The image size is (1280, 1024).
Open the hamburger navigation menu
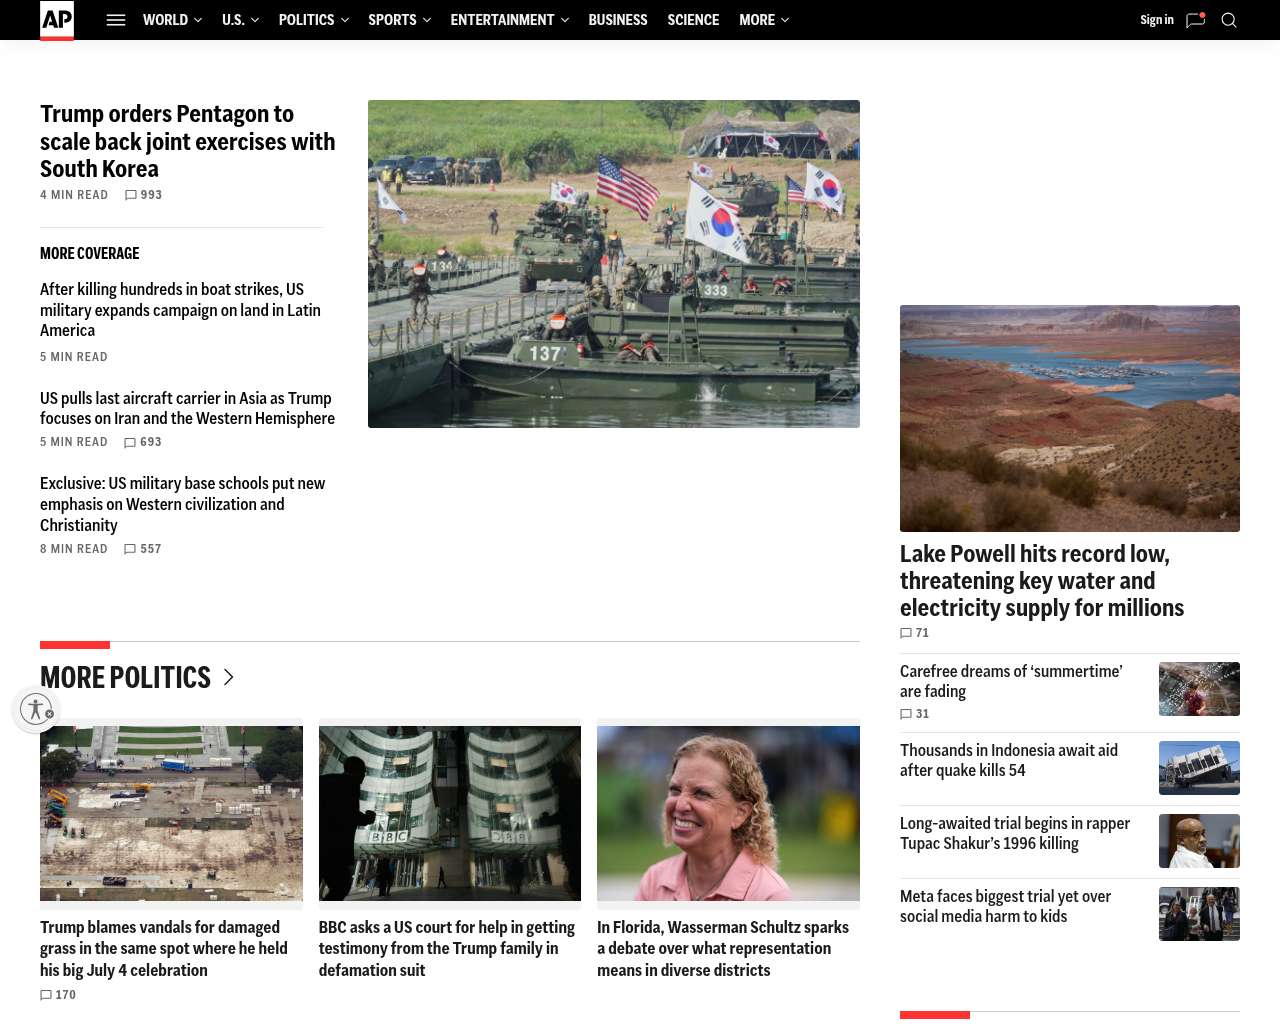click(x=116, y=20)
